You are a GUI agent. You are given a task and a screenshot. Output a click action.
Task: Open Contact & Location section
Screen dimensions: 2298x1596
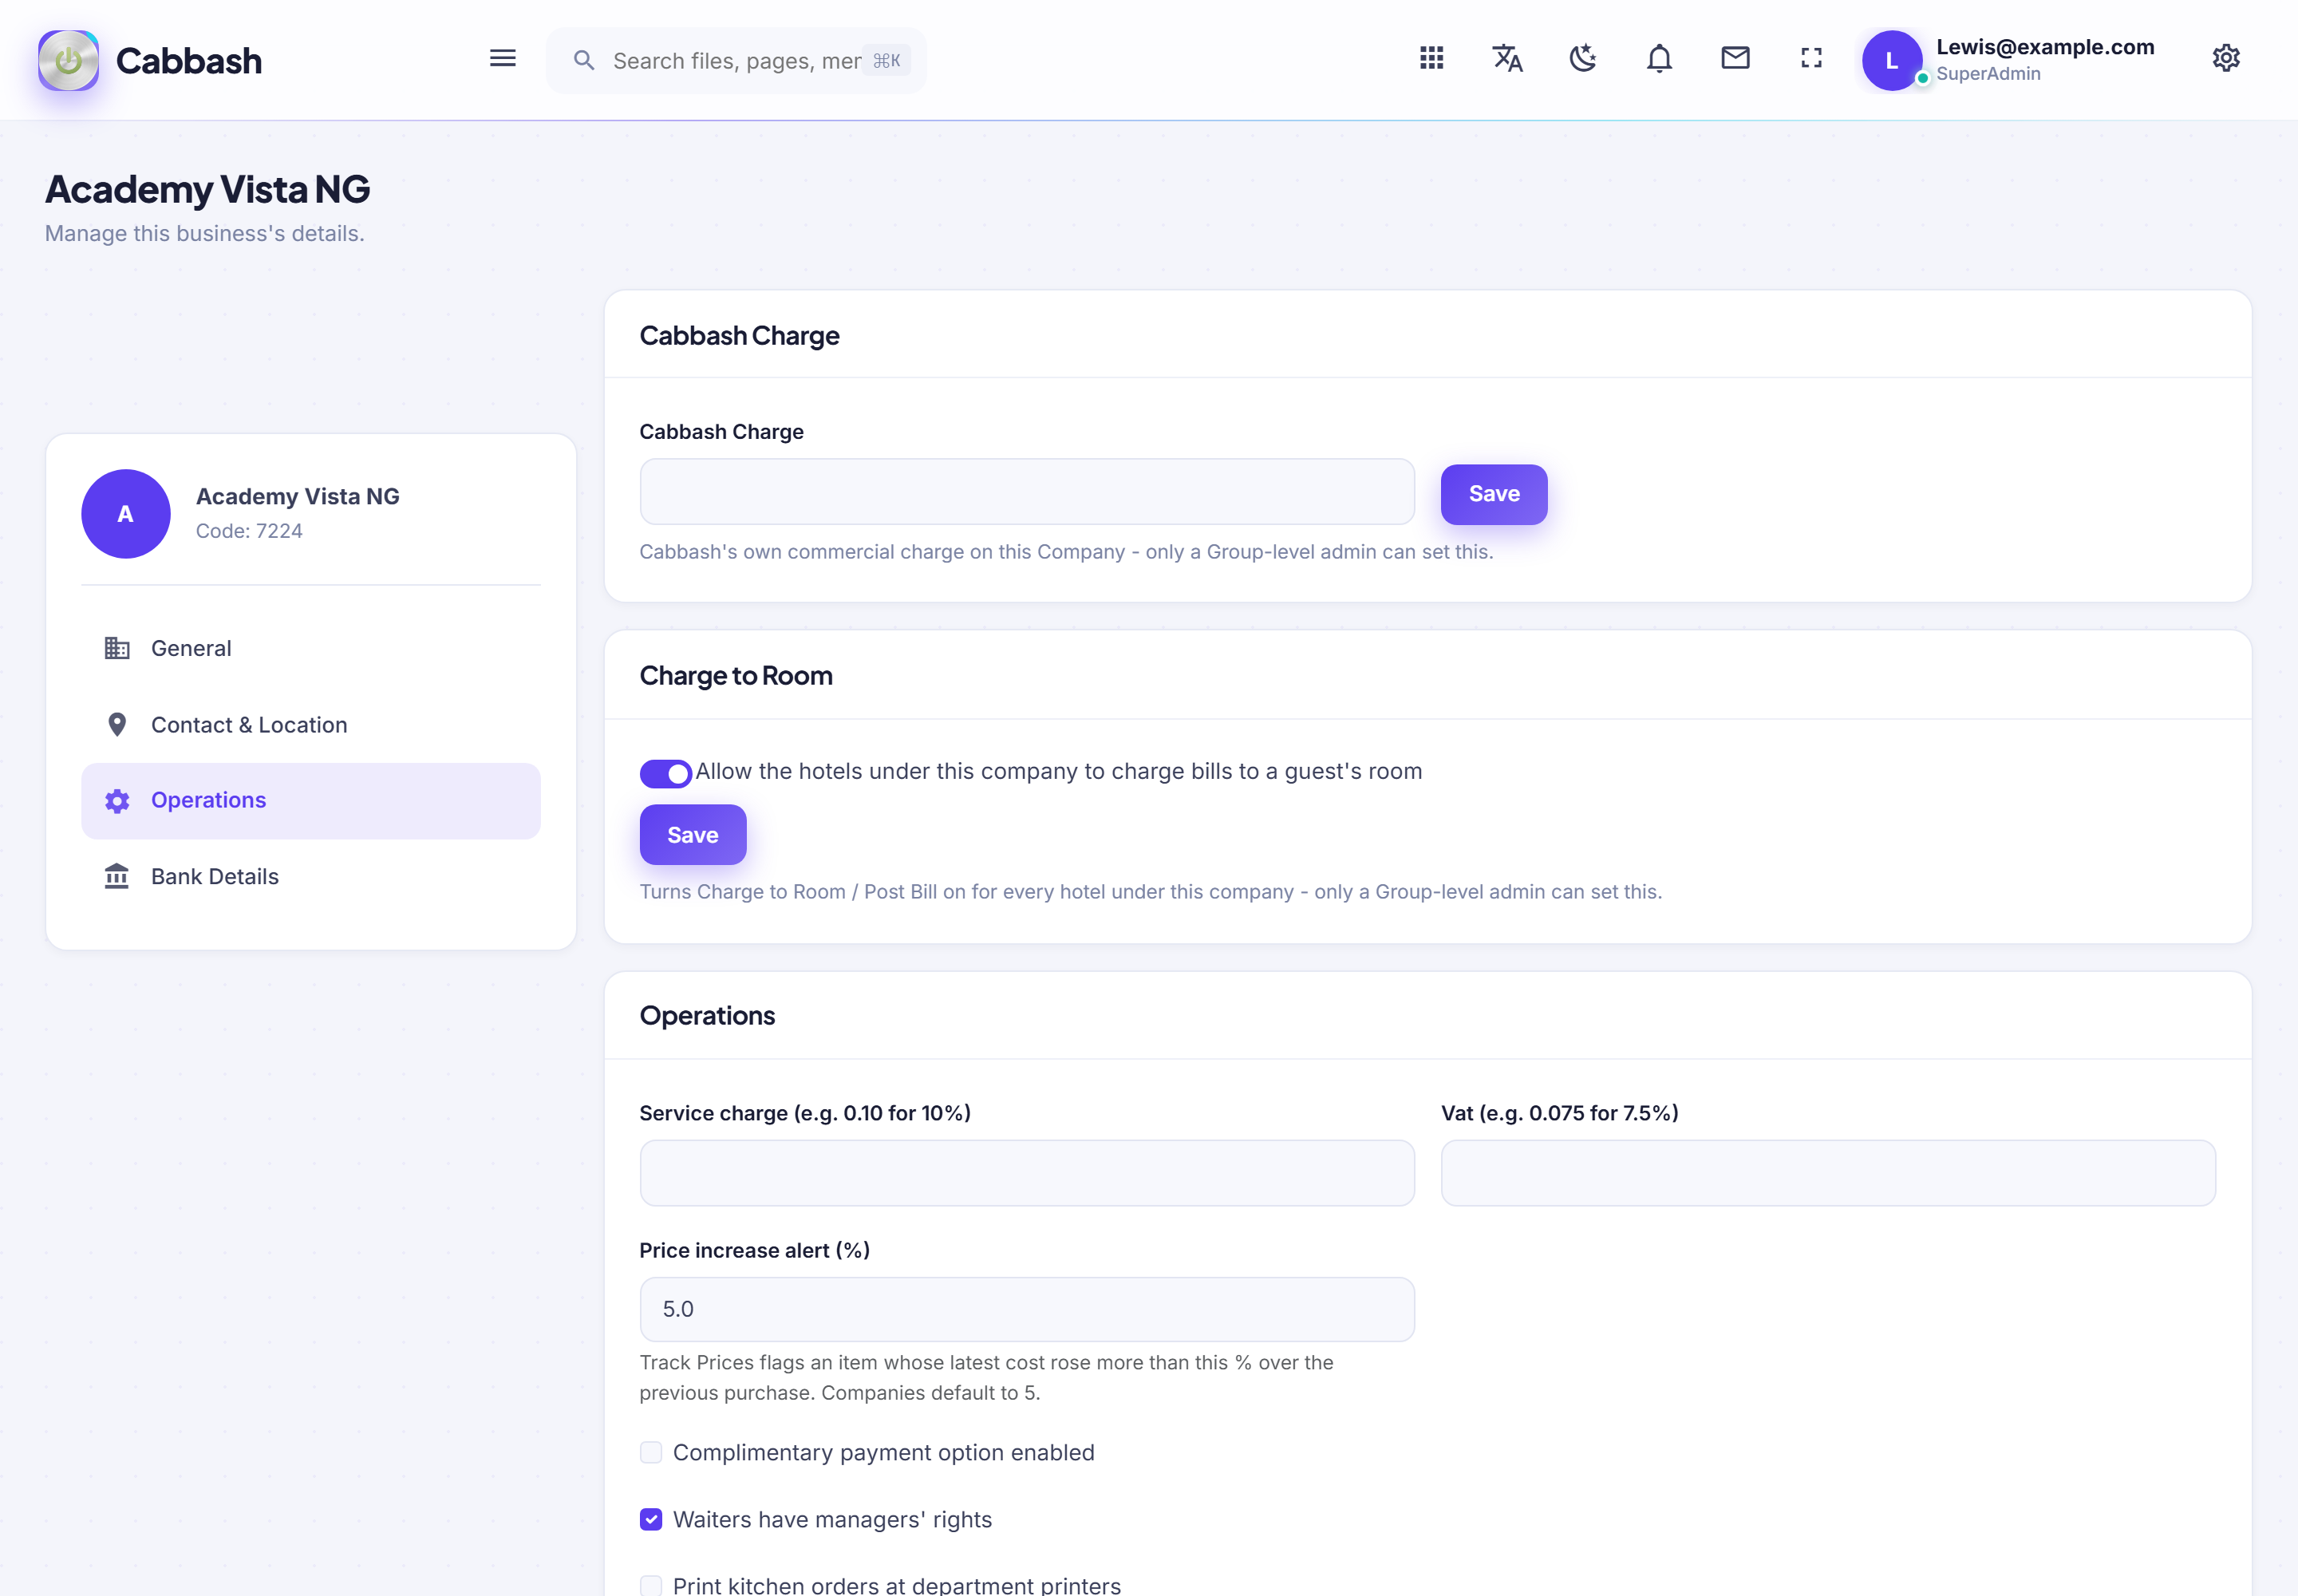click(x=311, y=724)
